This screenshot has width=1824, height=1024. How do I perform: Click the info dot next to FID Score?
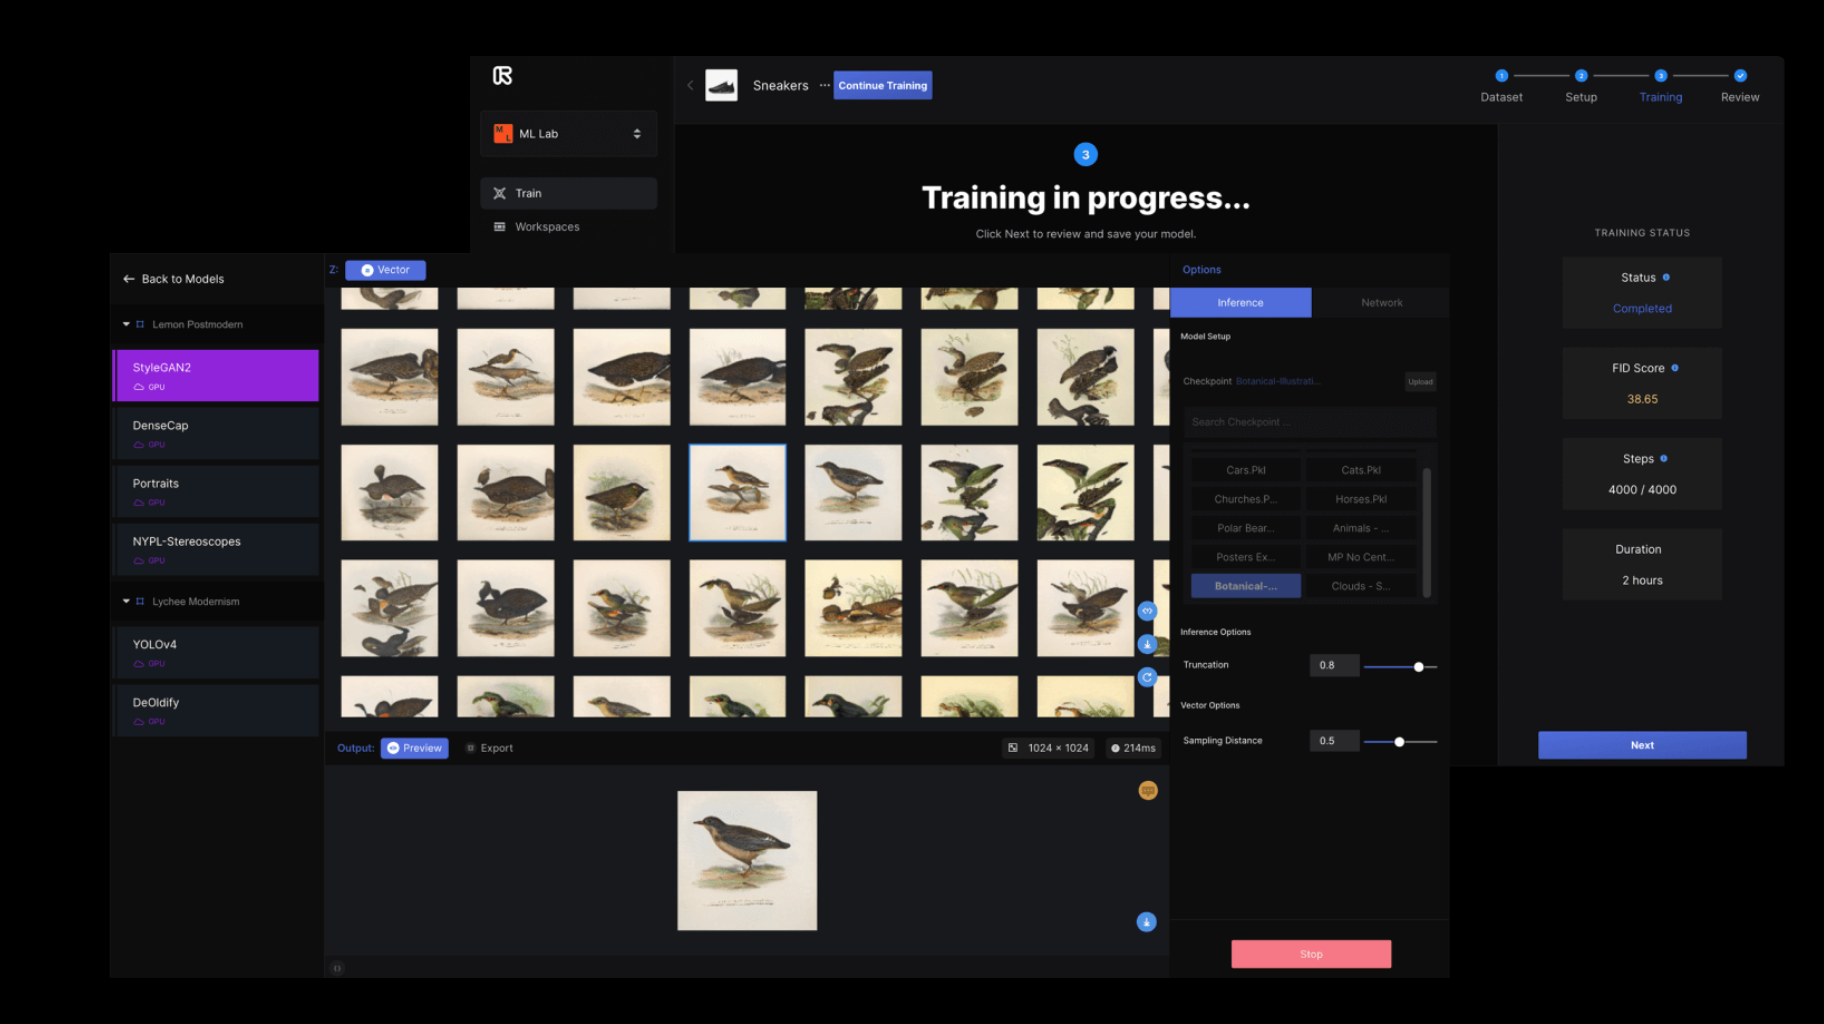tap(1675, 368)
